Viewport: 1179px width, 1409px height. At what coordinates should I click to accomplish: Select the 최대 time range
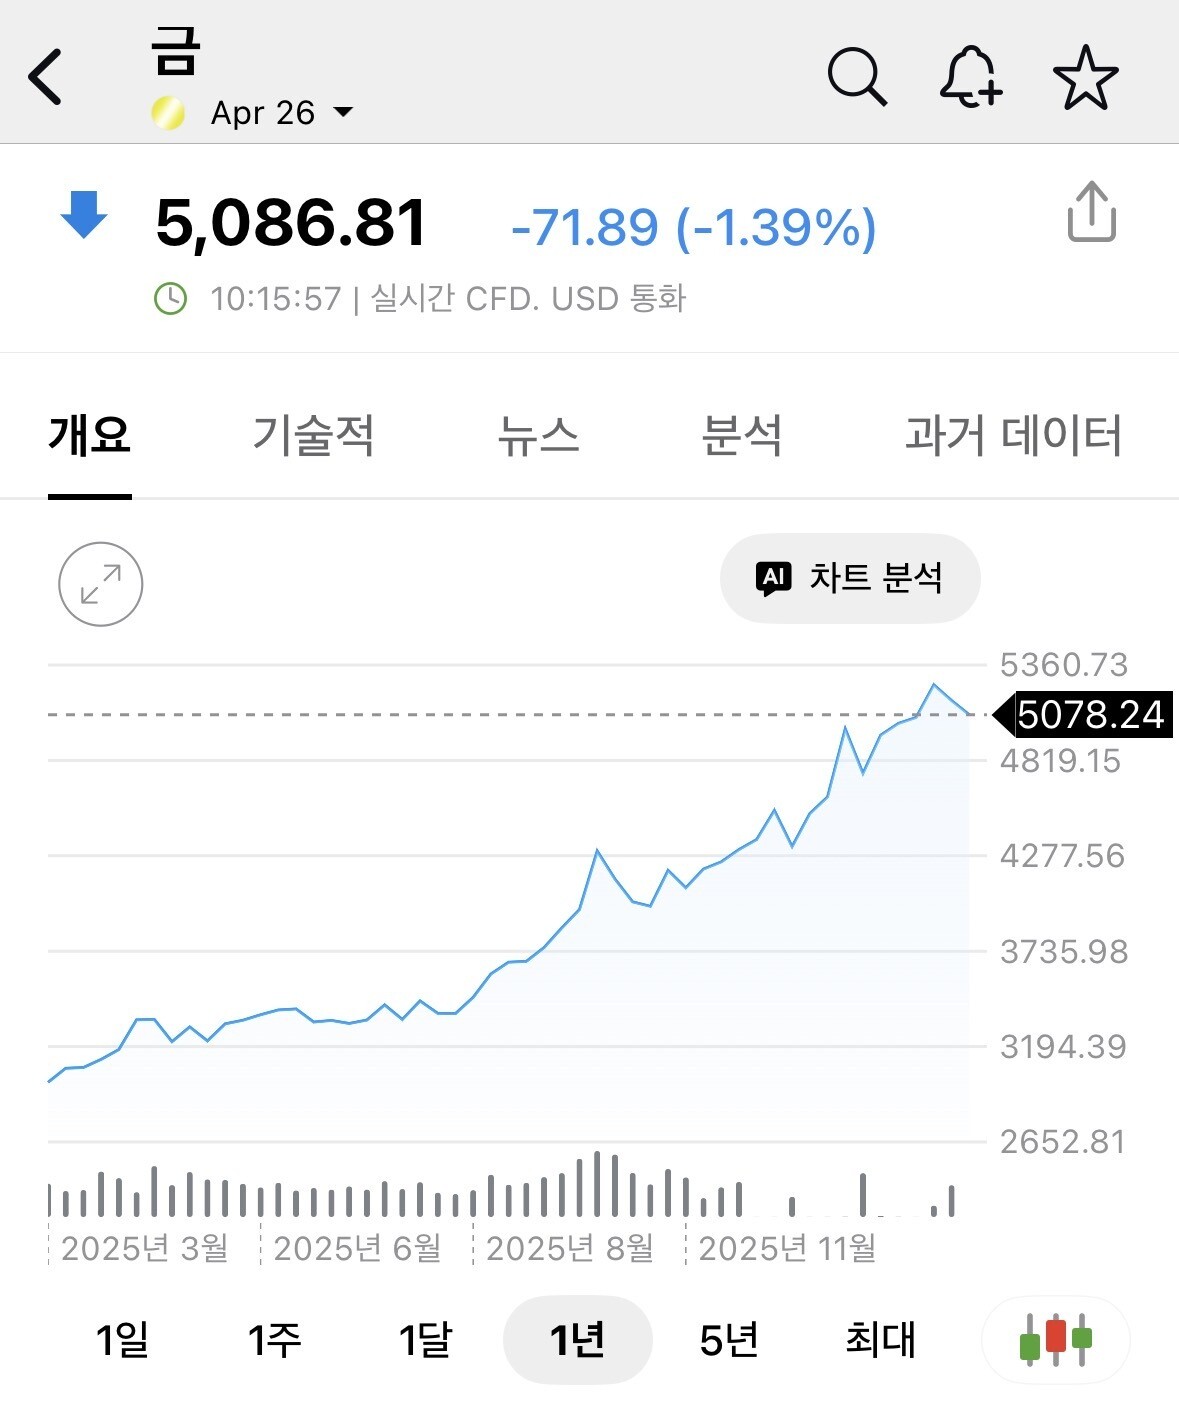pyautogui.click(x=880, y=1339)
